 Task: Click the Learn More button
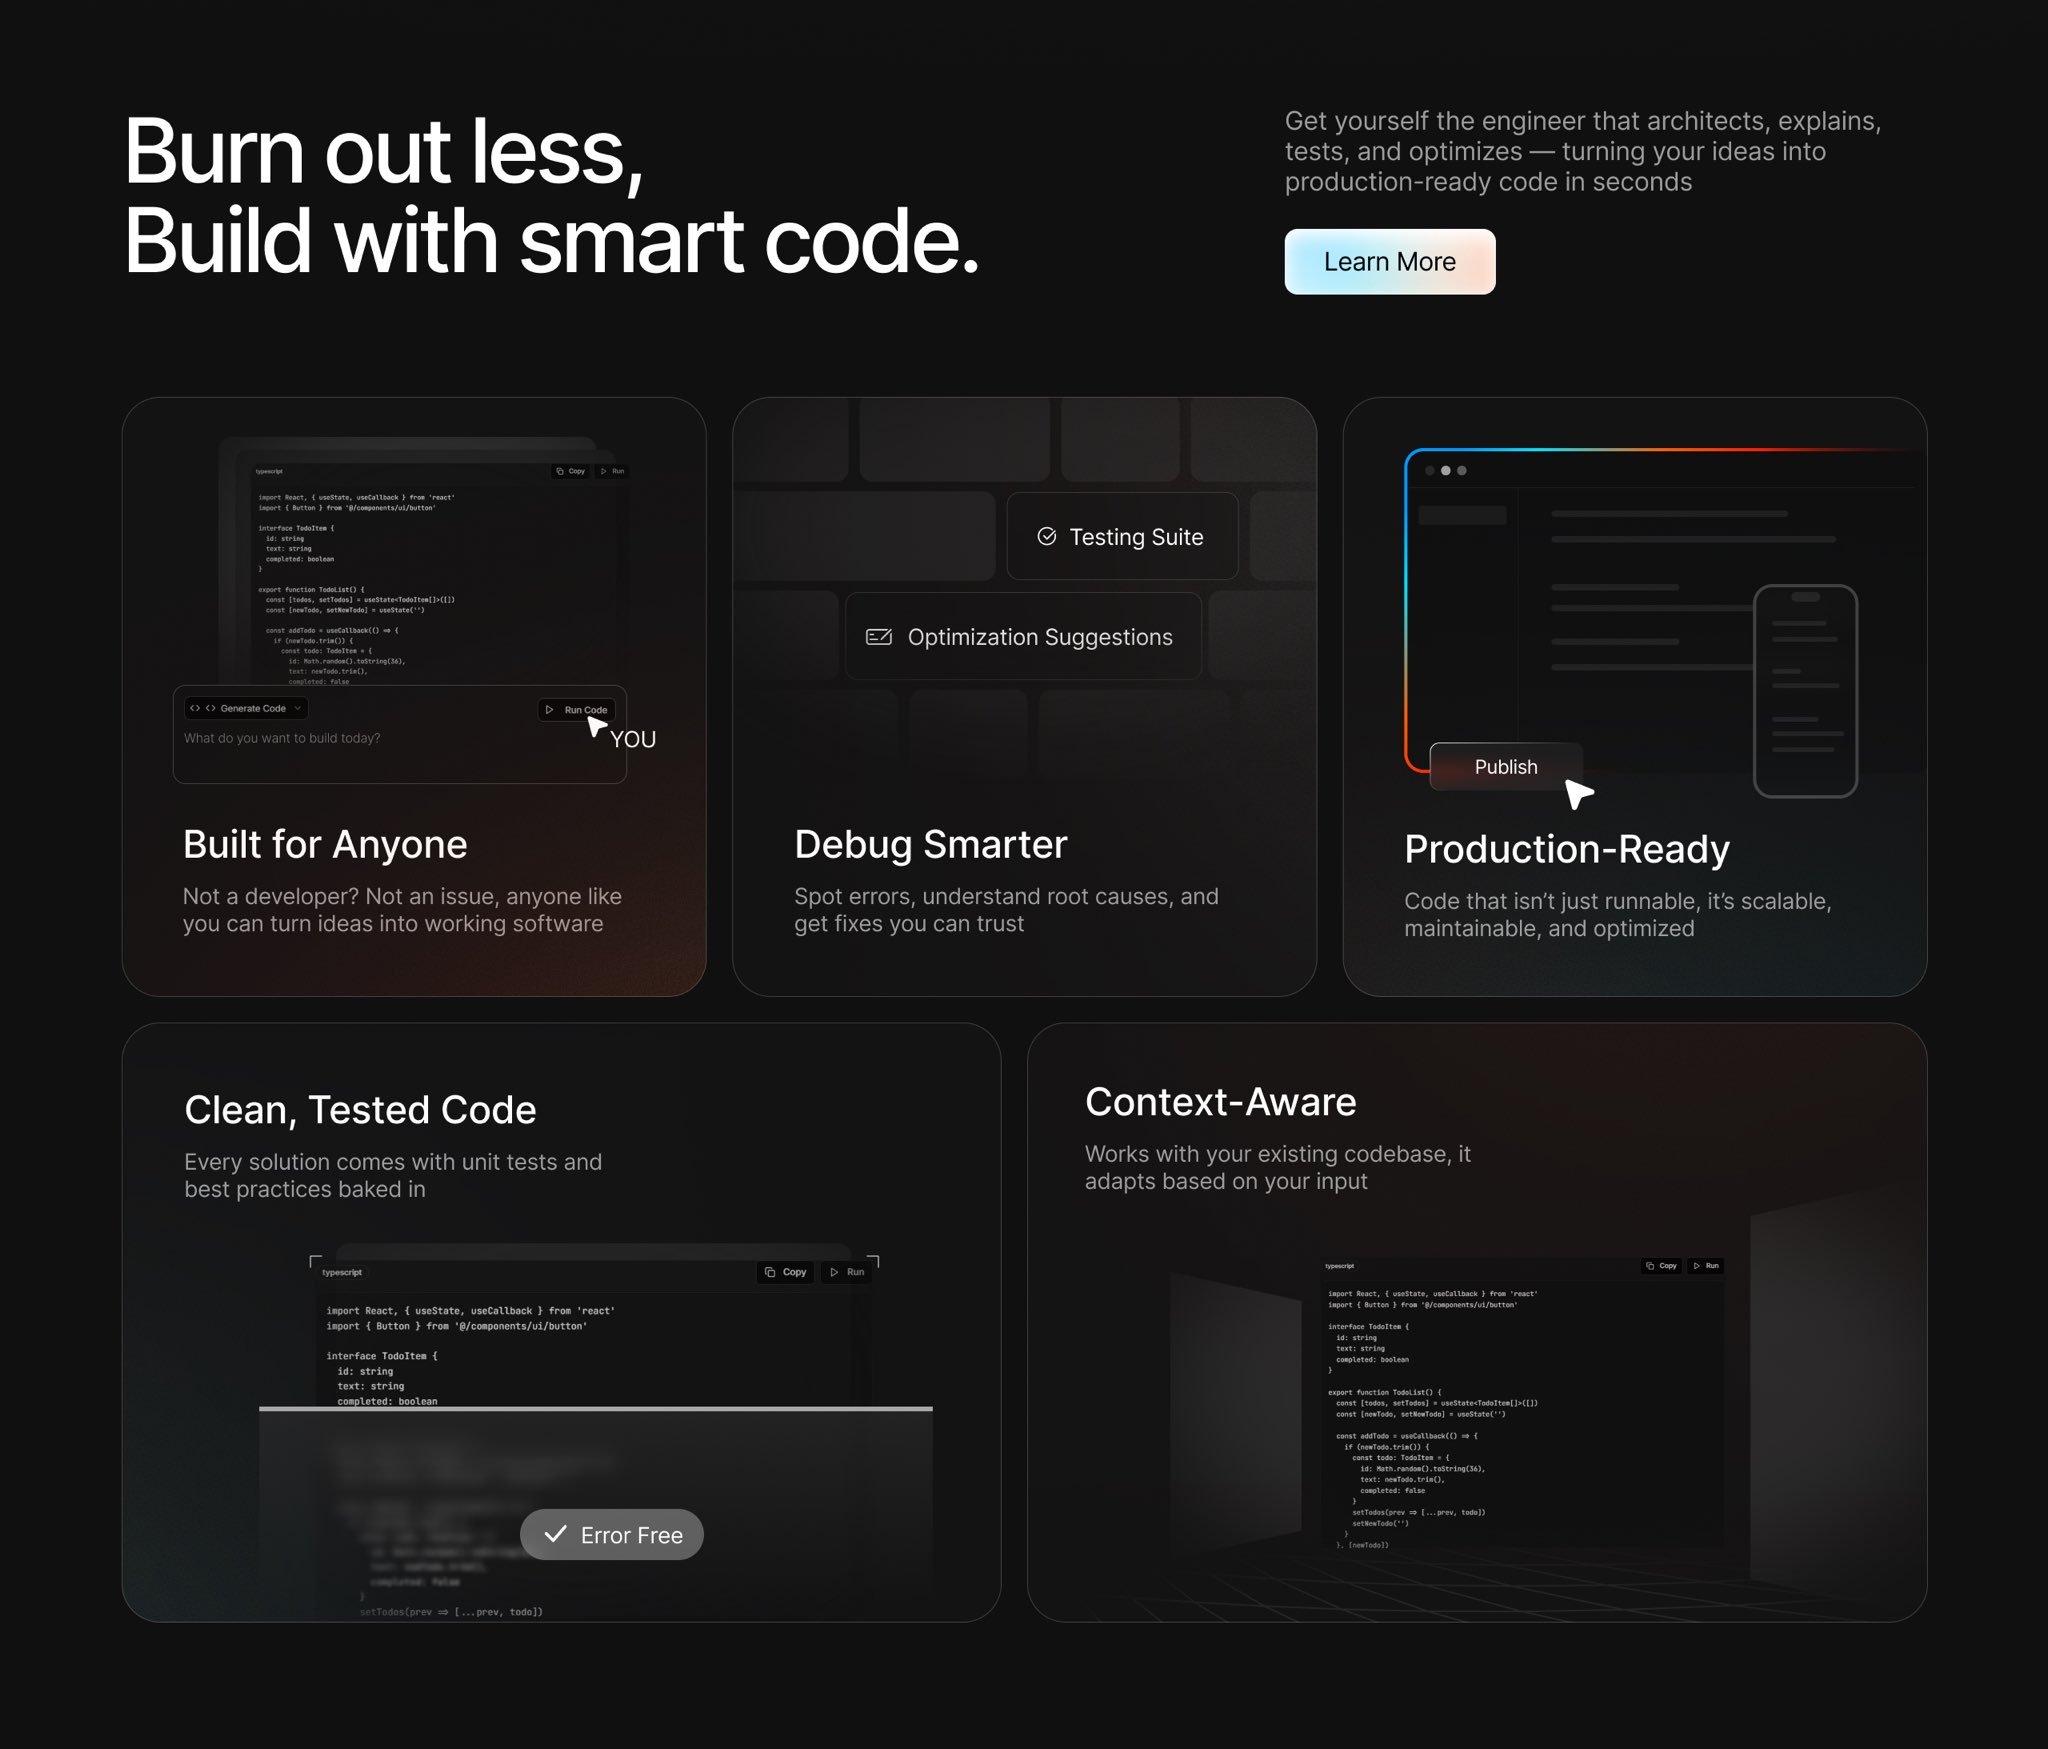click(x=1389, y=262)
